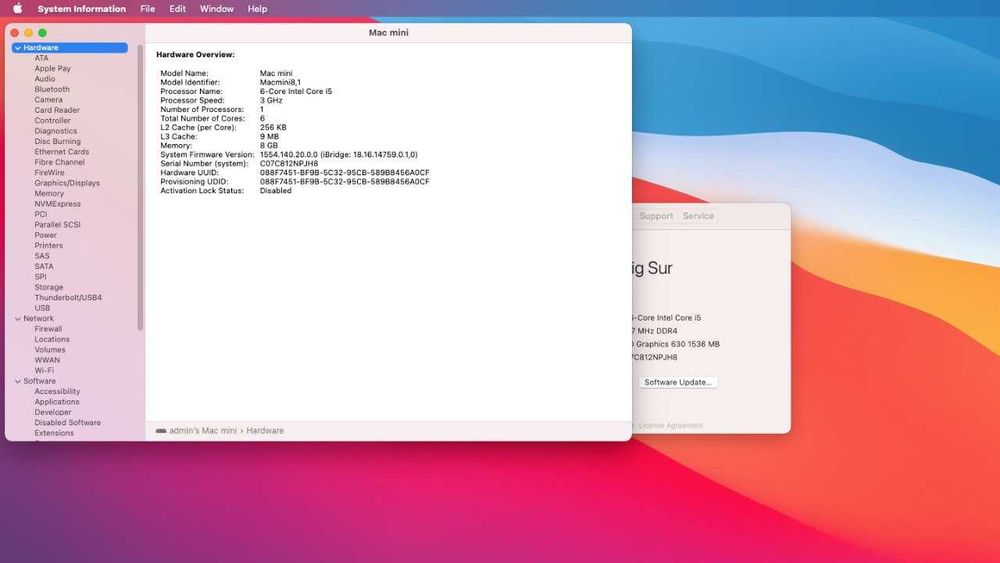This screenshot has width=1000, height=563.
Task: Select USB in the sidebar
Action: tap(42, 308)
